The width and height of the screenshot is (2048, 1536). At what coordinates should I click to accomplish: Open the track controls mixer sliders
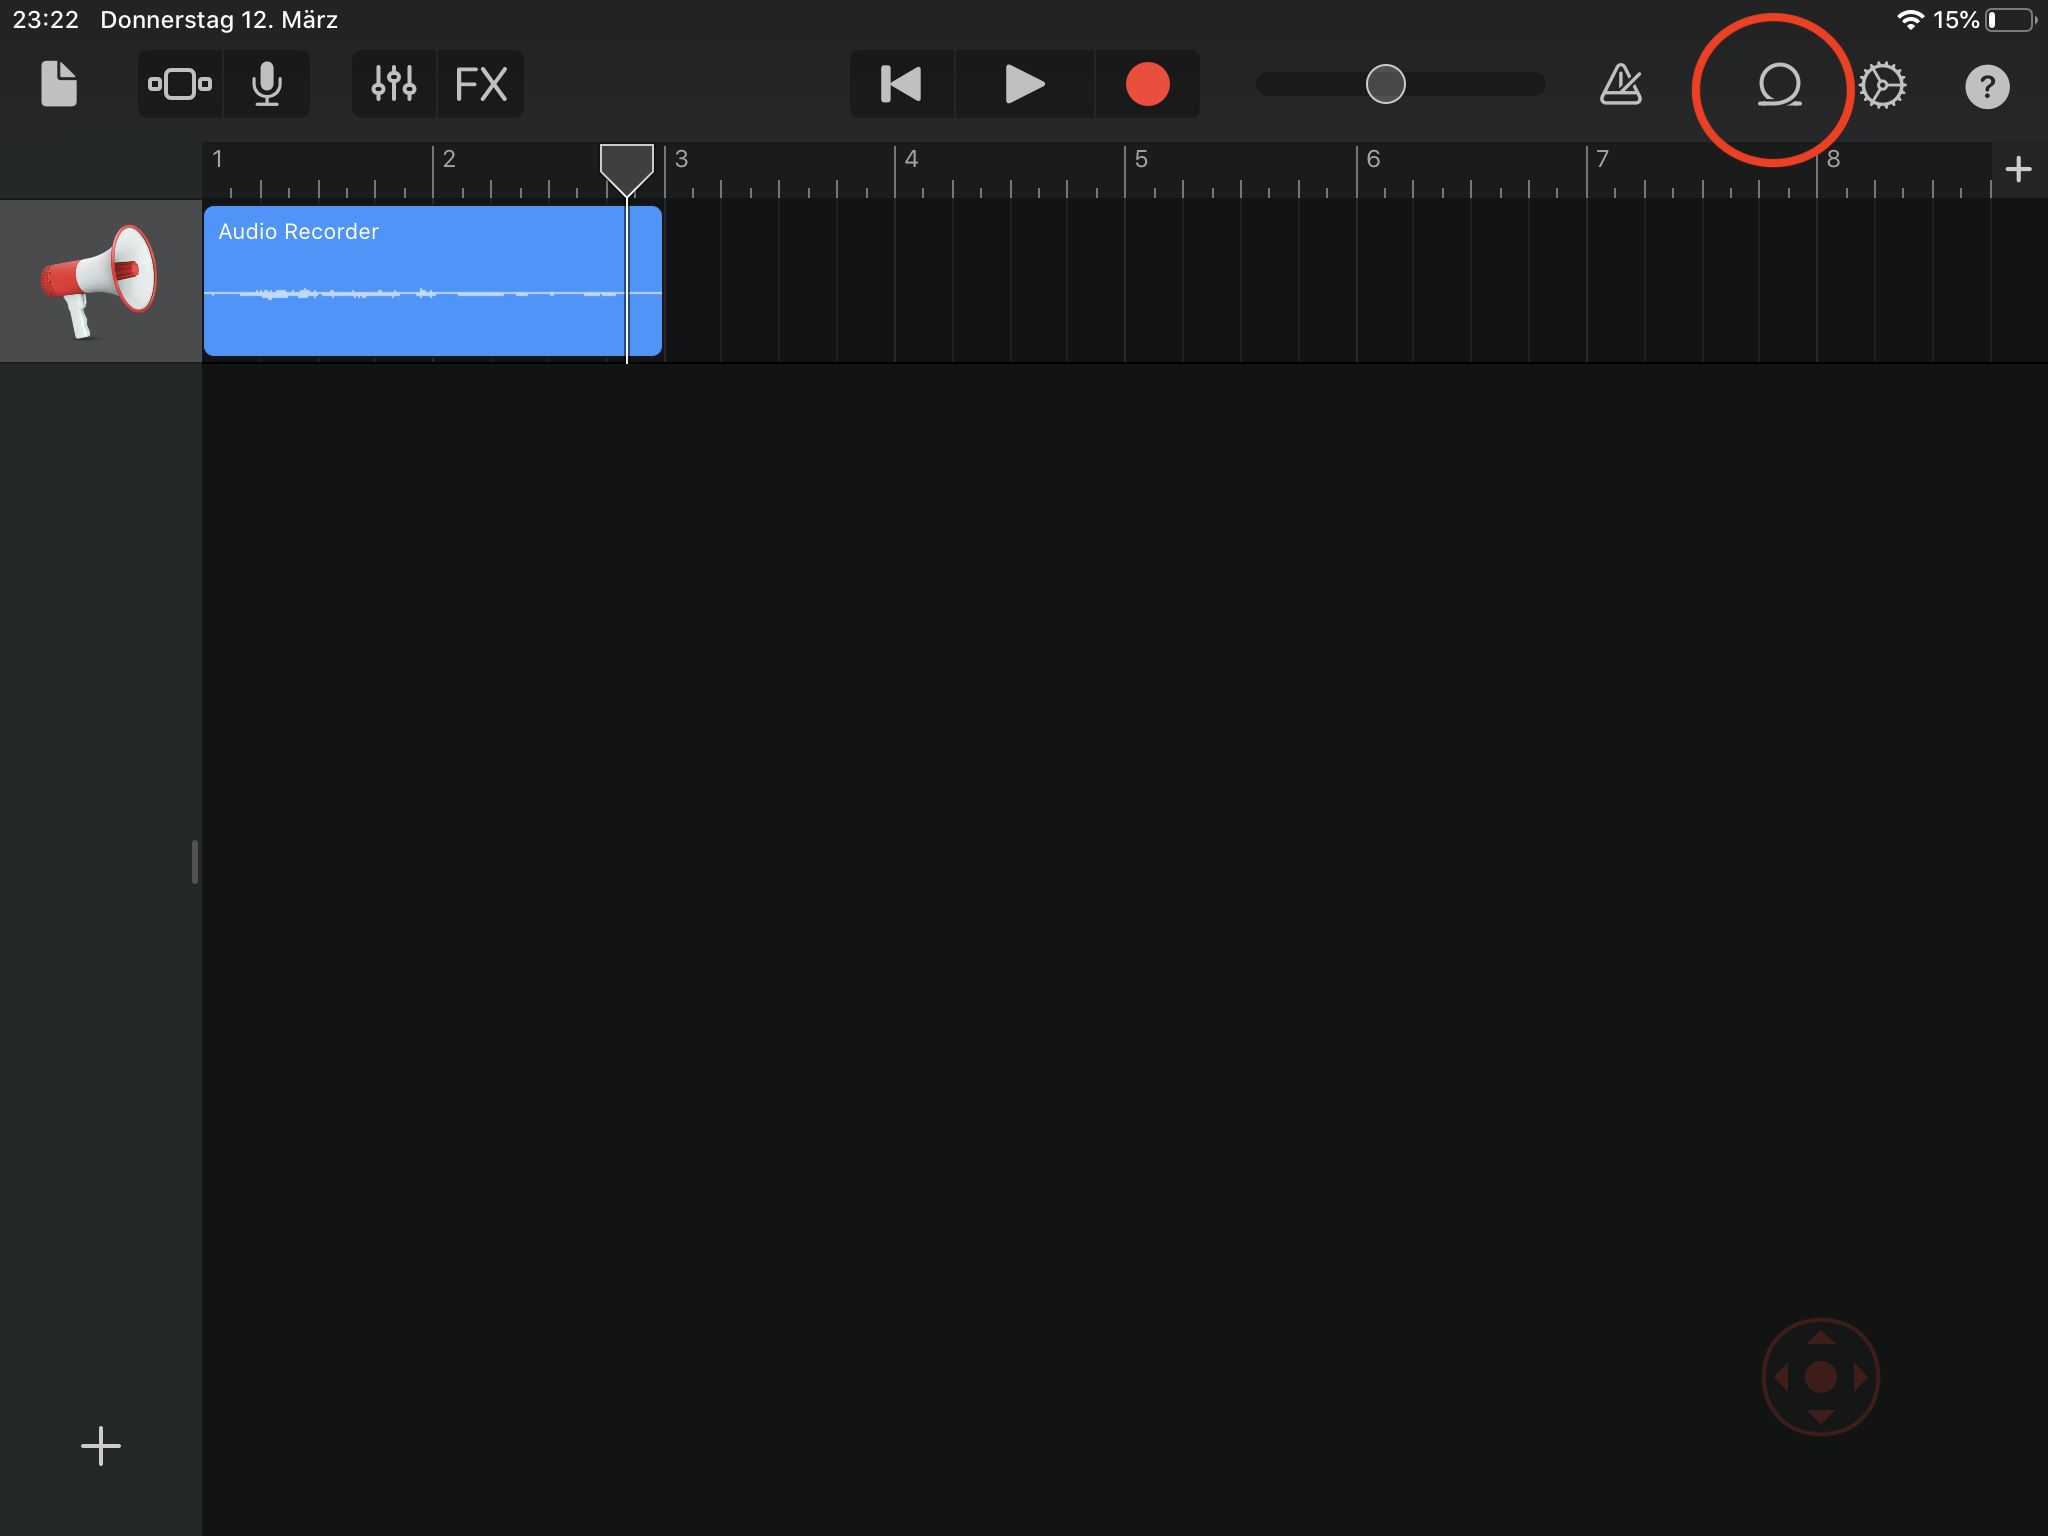pyautogui.click(x=394, y=85)
